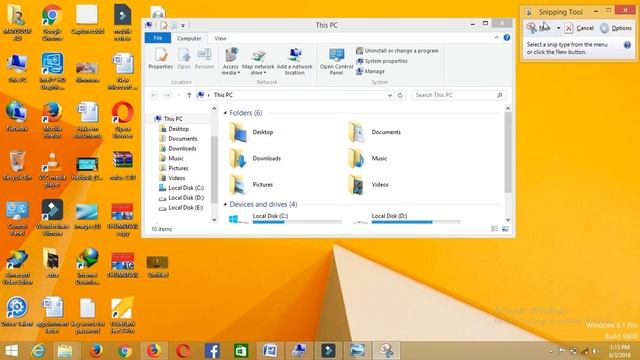Select the Music folder in main pane

click(x=367, y=158)
